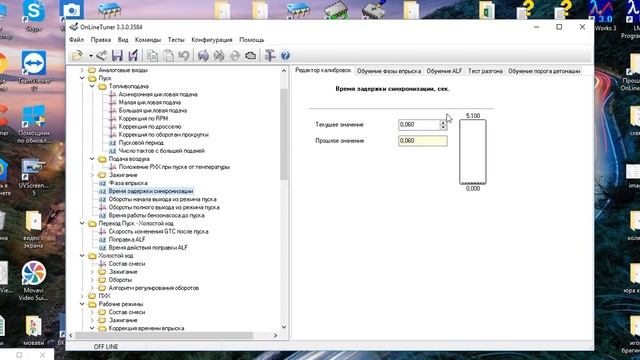Expand the ПХХ tree folder

pos(82,296)
